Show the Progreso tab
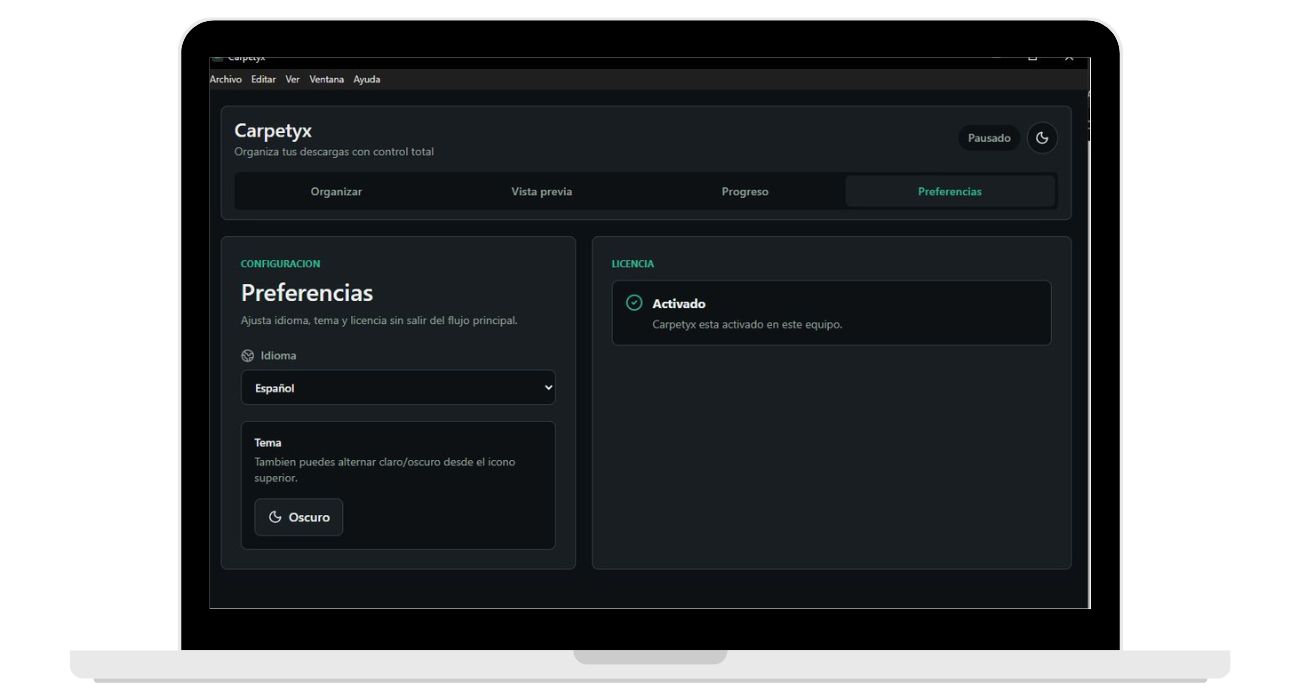 pyautogui.click(x=745, y=192)
